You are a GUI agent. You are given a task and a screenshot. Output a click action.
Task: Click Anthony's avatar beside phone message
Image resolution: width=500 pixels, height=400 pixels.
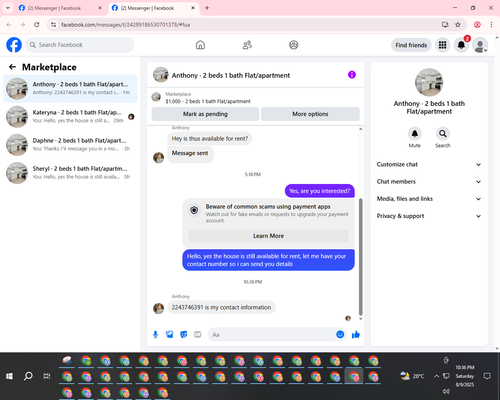coord(158,308)
